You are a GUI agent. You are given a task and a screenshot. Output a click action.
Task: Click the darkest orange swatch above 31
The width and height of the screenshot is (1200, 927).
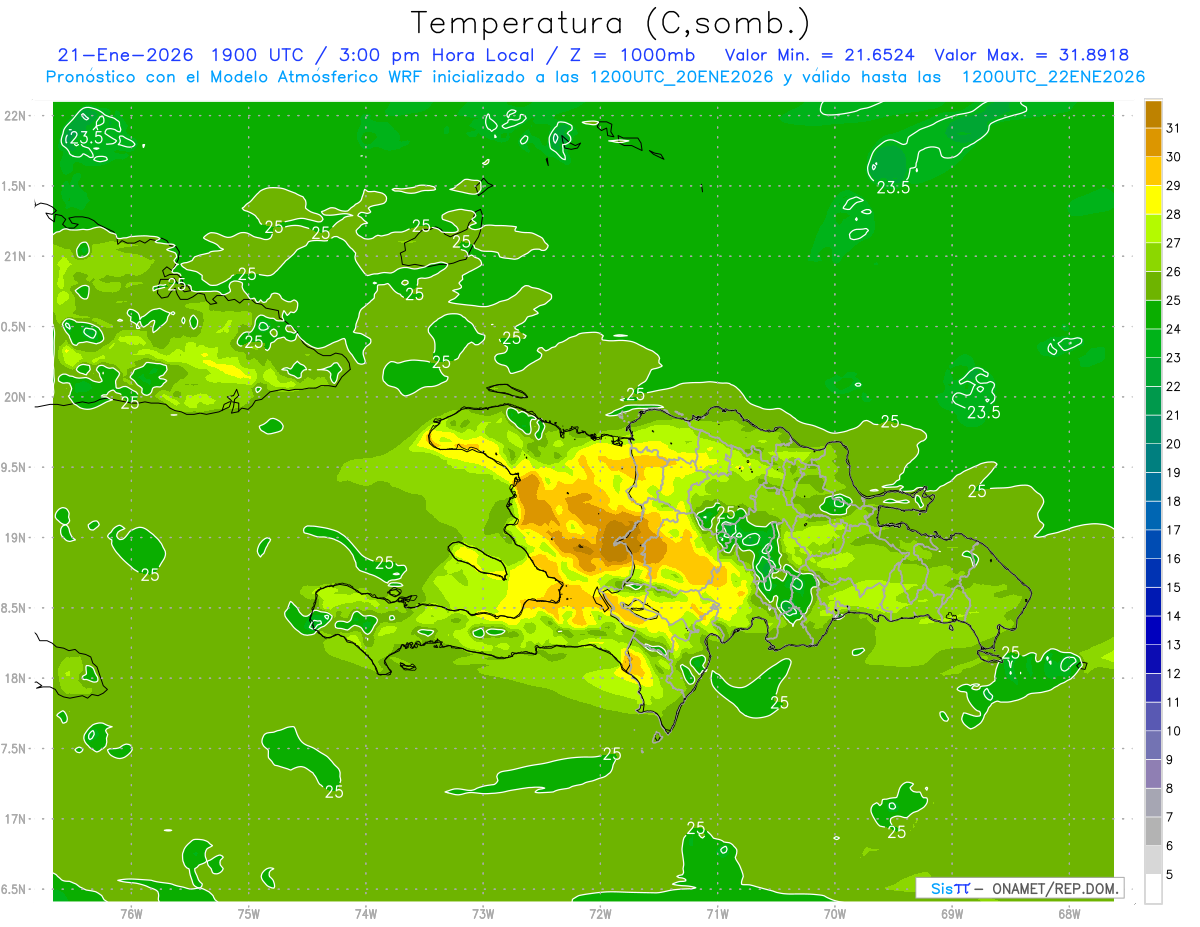[1153, 115]
